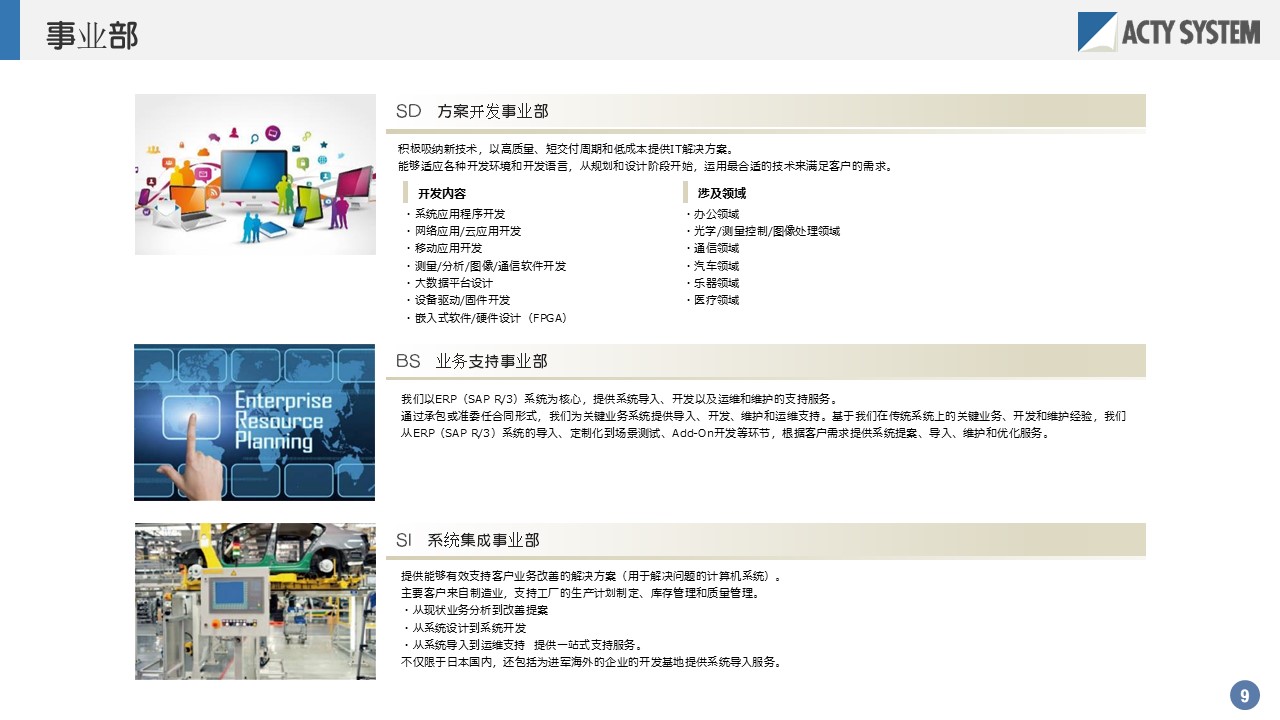Click the slide title 事业部

click(x=92, y=35)
